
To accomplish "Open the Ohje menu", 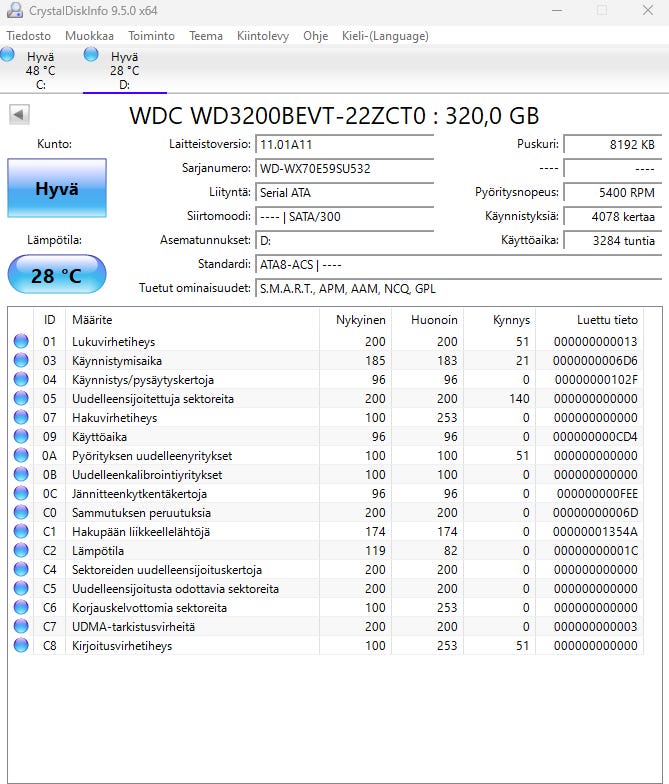I will click(x=316, y=36).
